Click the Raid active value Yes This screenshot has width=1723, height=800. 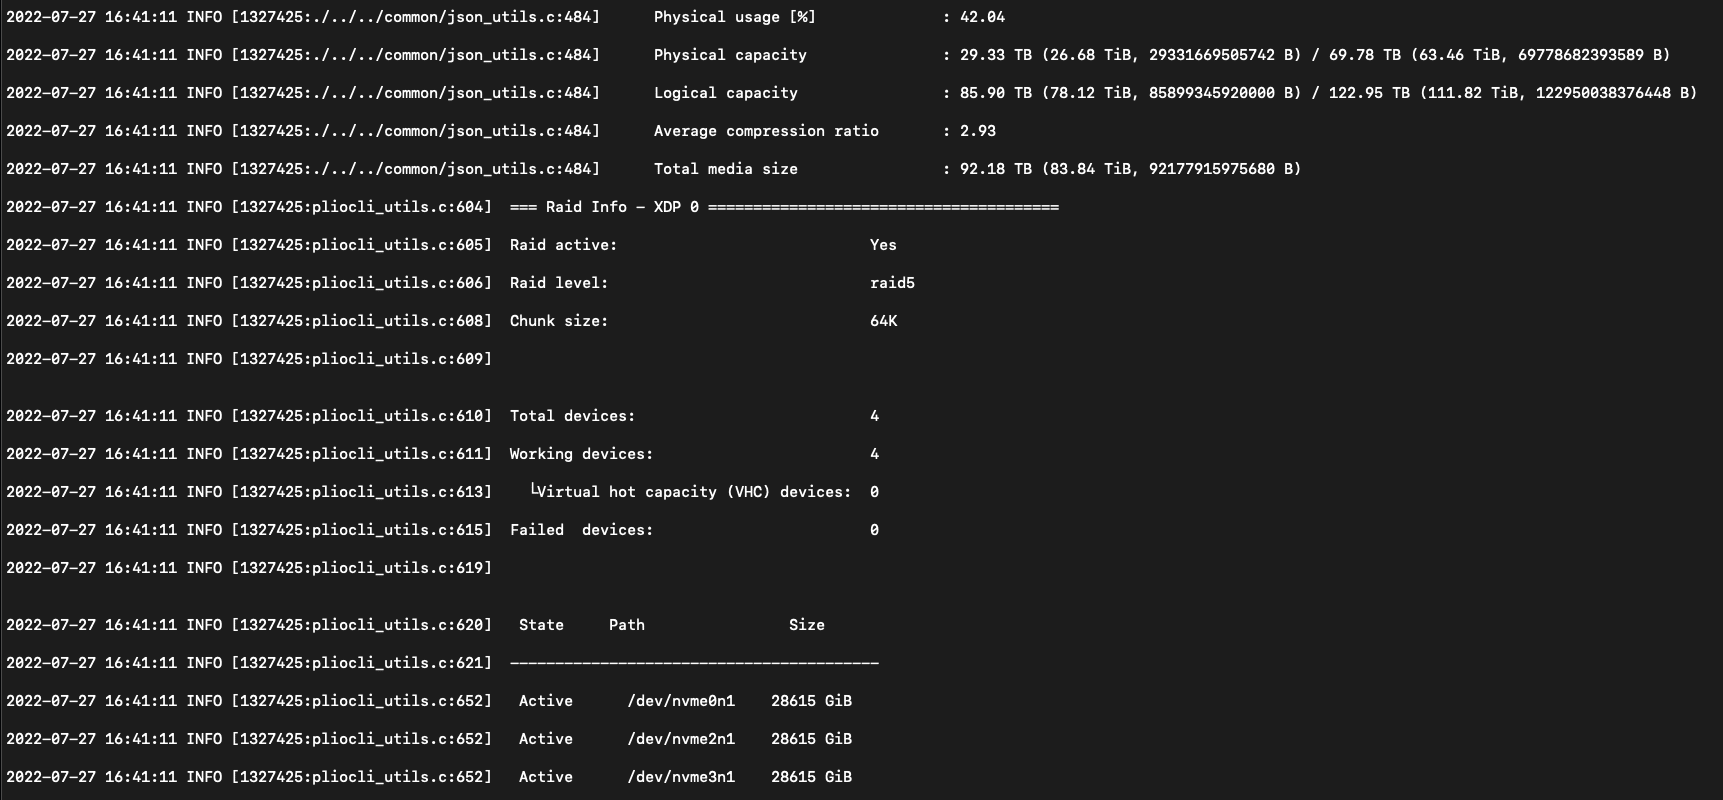[x=883, y=245]
